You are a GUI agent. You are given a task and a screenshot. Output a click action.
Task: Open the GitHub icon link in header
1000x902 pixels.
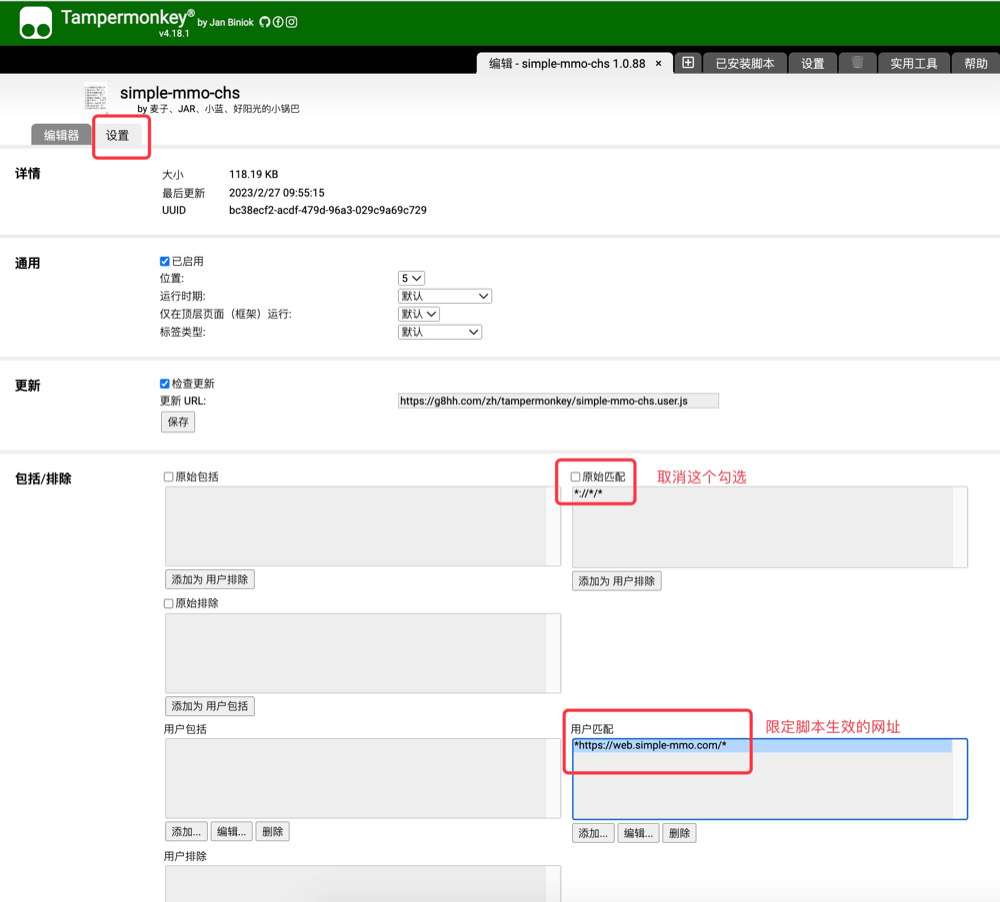265,22
